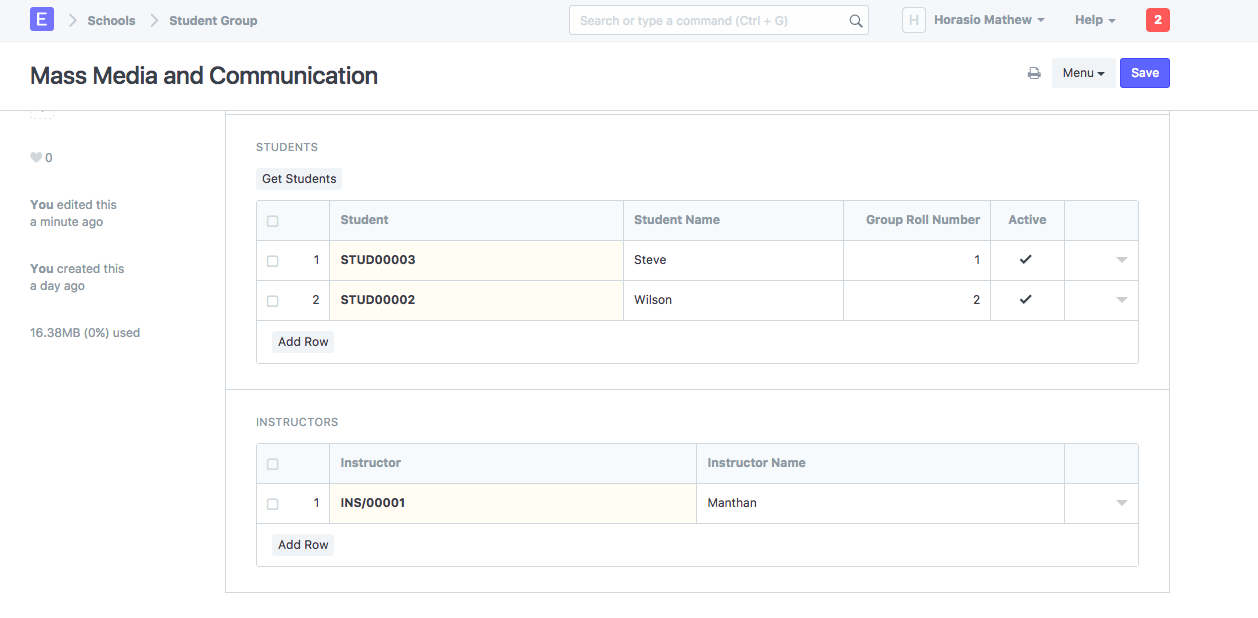Open the Help menu
The height and width of the screenshot is (618, 1258).
pos(1094,20)
